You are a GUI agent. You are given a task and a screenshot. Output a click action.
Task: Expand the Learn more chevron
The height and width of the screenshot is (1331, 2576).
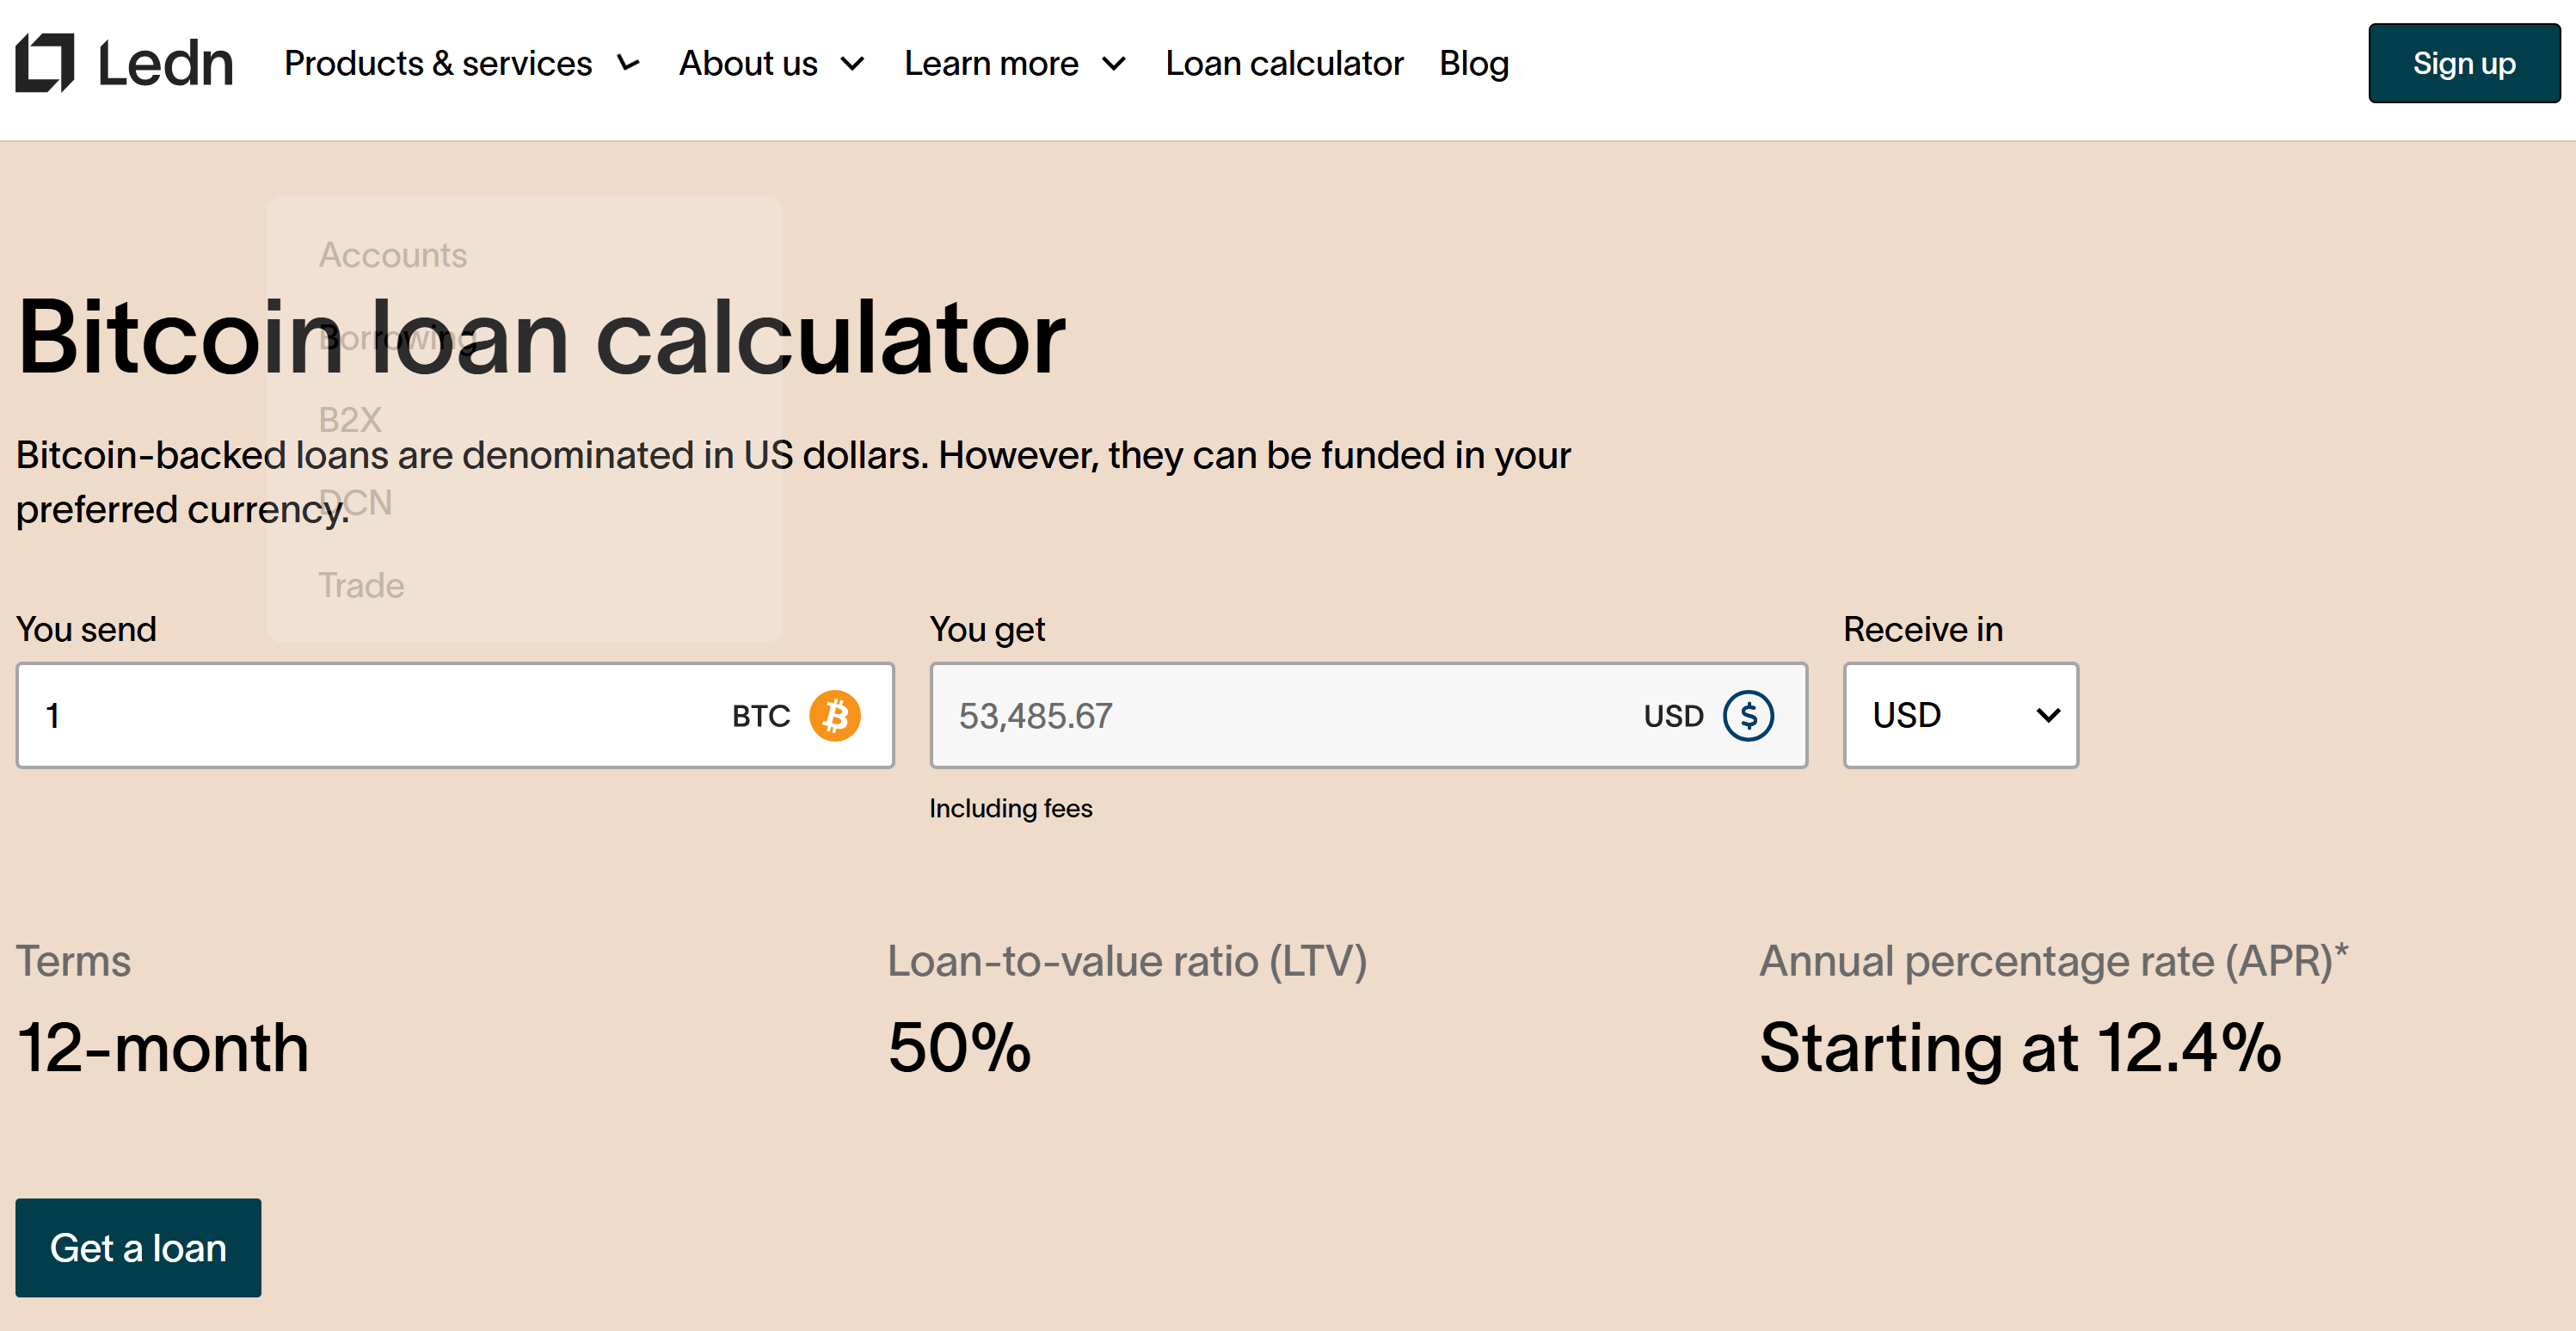point(1113,64)
